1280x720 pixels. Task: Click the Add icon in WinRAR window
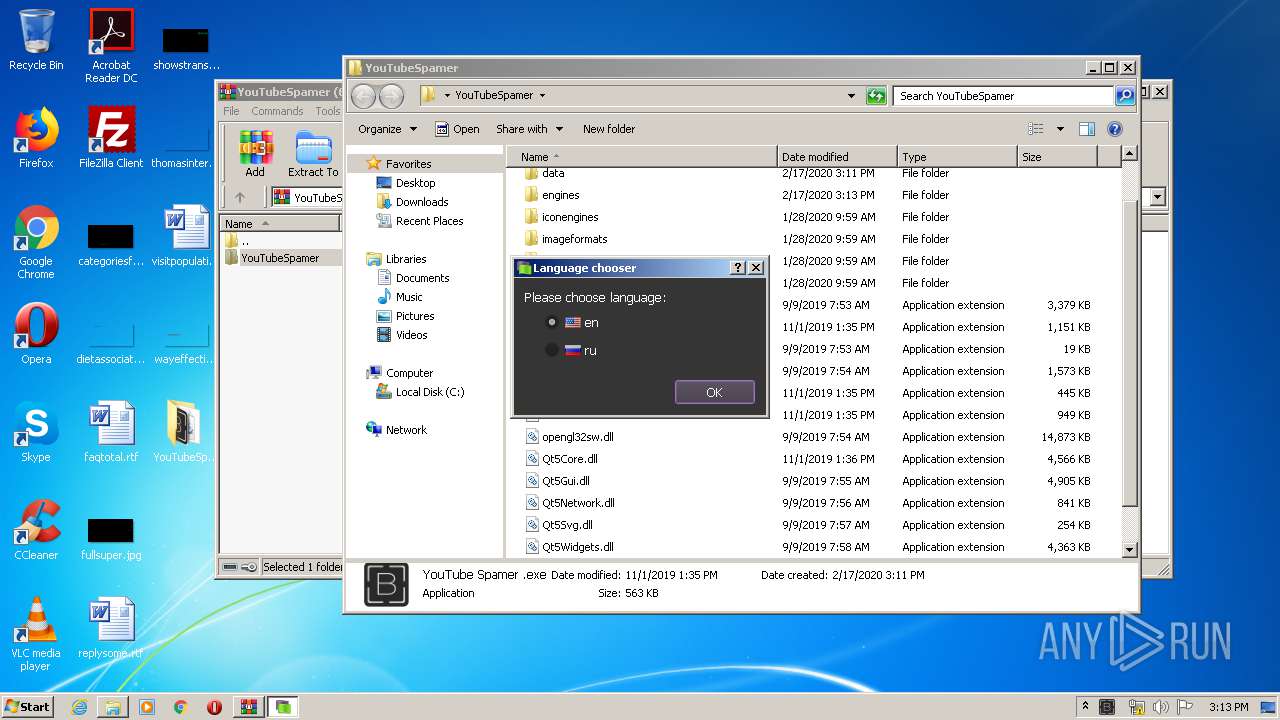(x=256, y=154)
